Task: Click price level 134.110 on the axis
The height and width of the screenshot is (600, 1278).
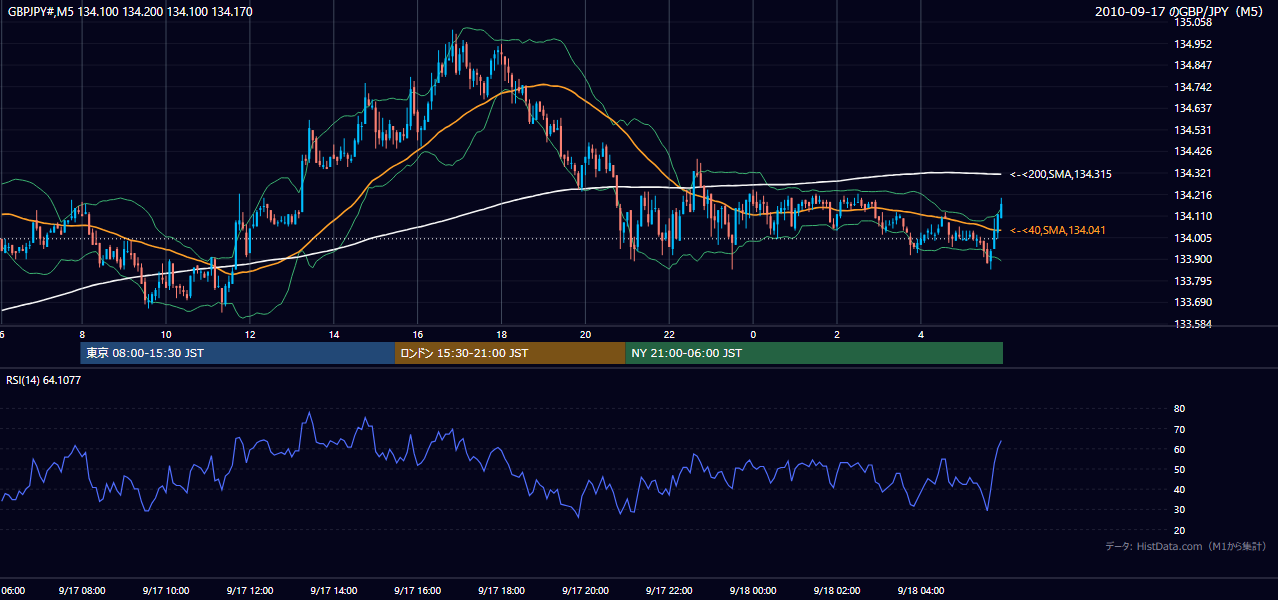Action: 1193,216
